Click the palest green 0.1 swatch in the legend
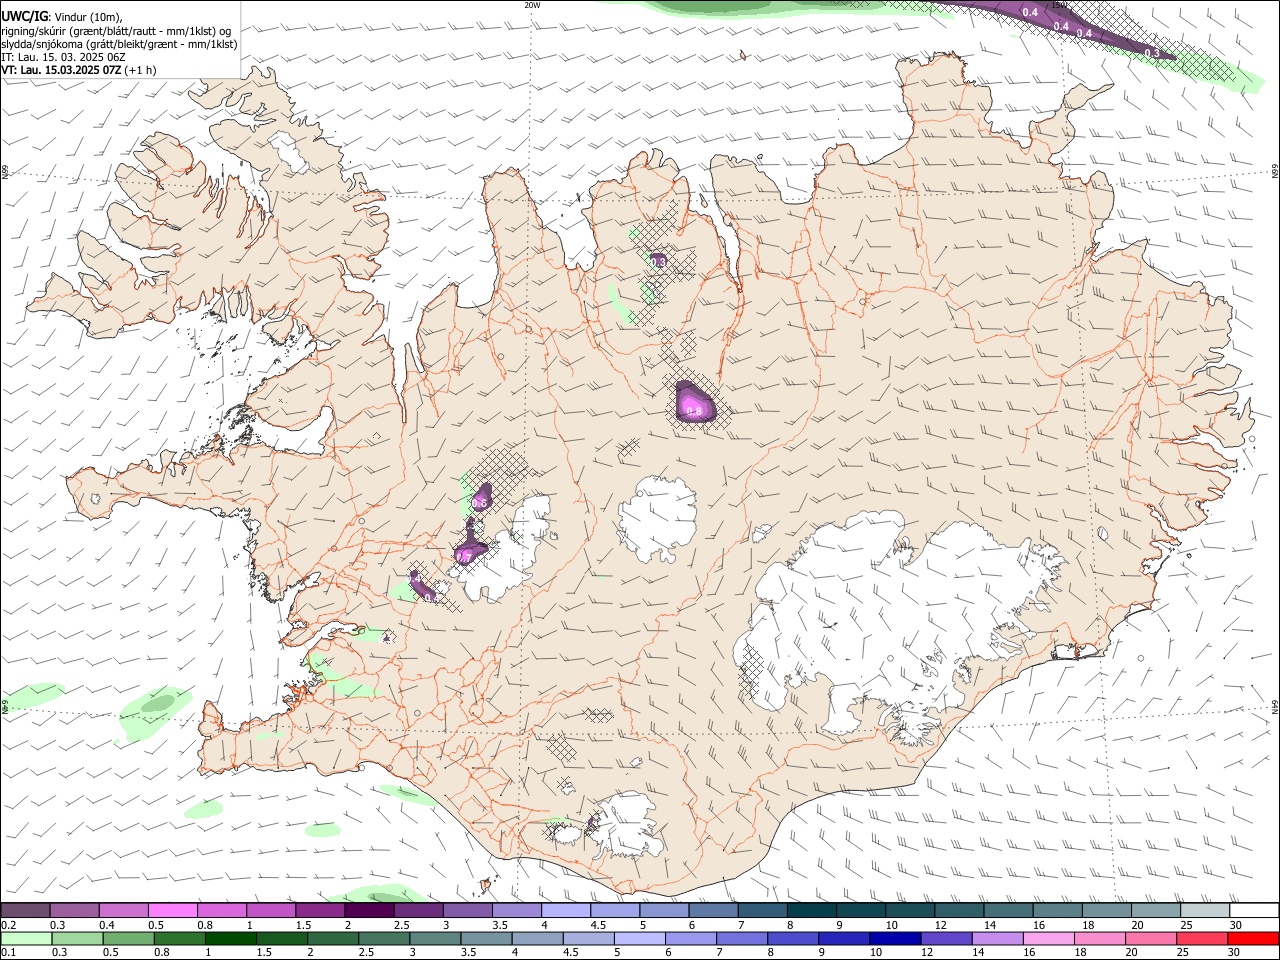 (25, 939)
